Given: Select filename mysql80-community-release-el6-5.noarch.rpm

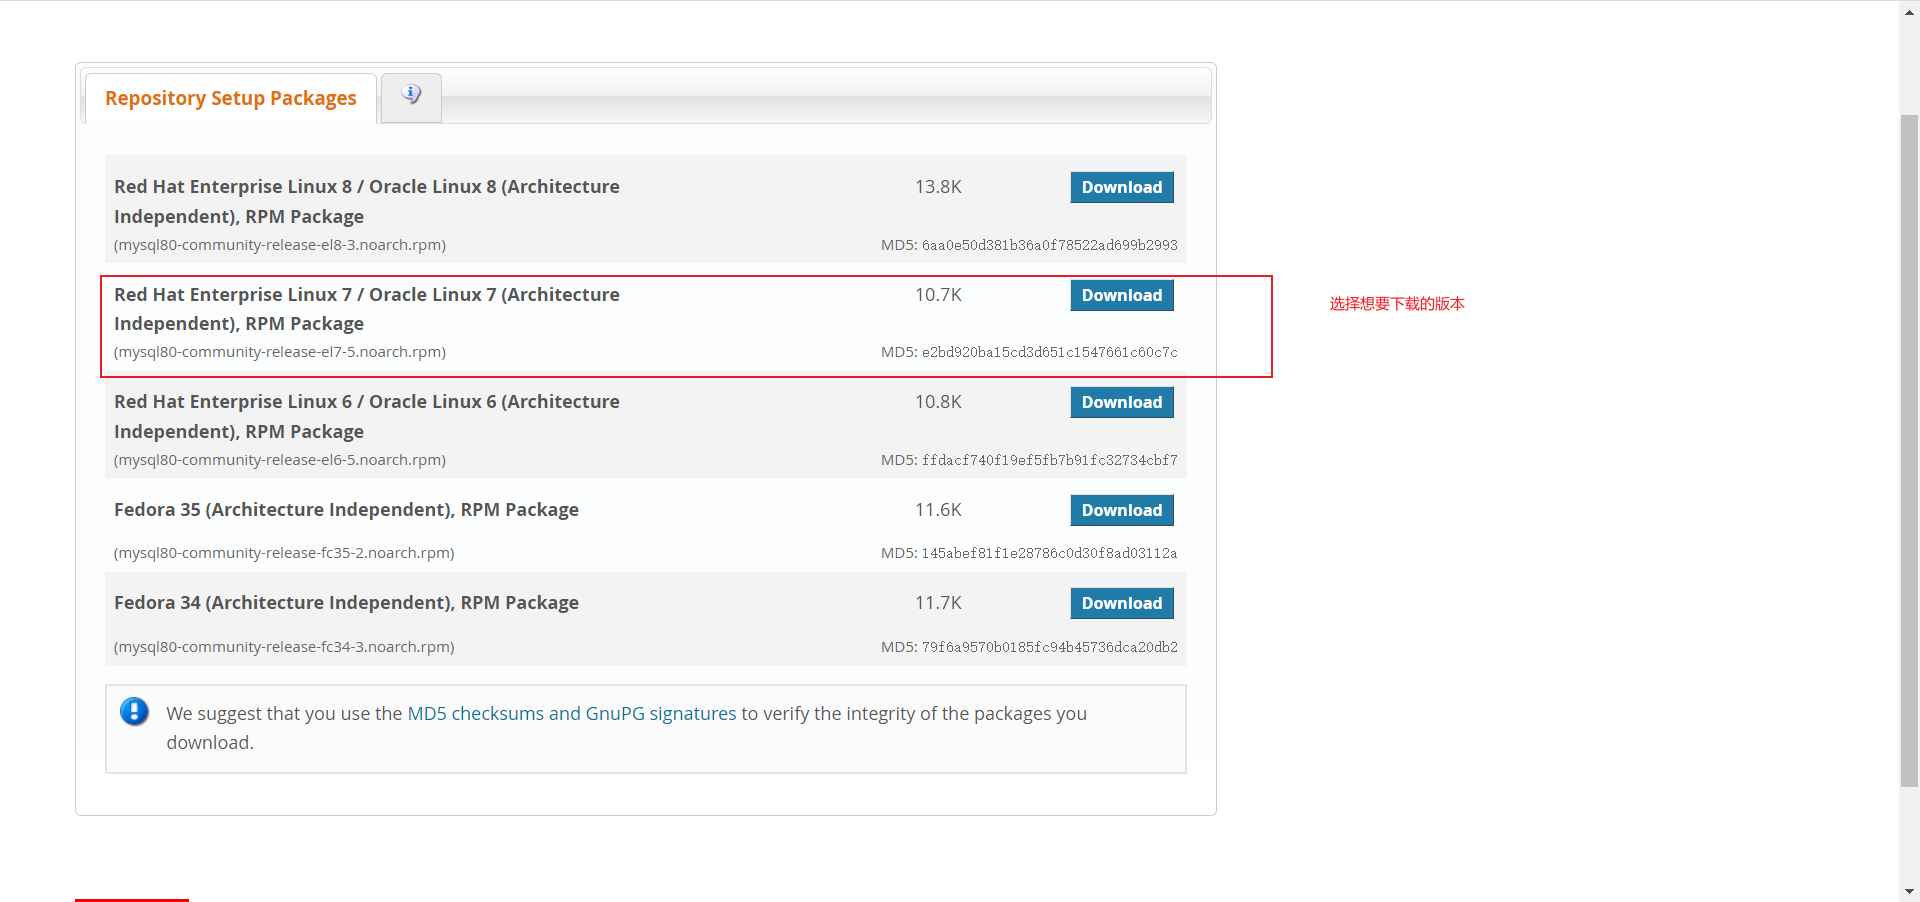Looking at the screenshot, I should (280, 460).
